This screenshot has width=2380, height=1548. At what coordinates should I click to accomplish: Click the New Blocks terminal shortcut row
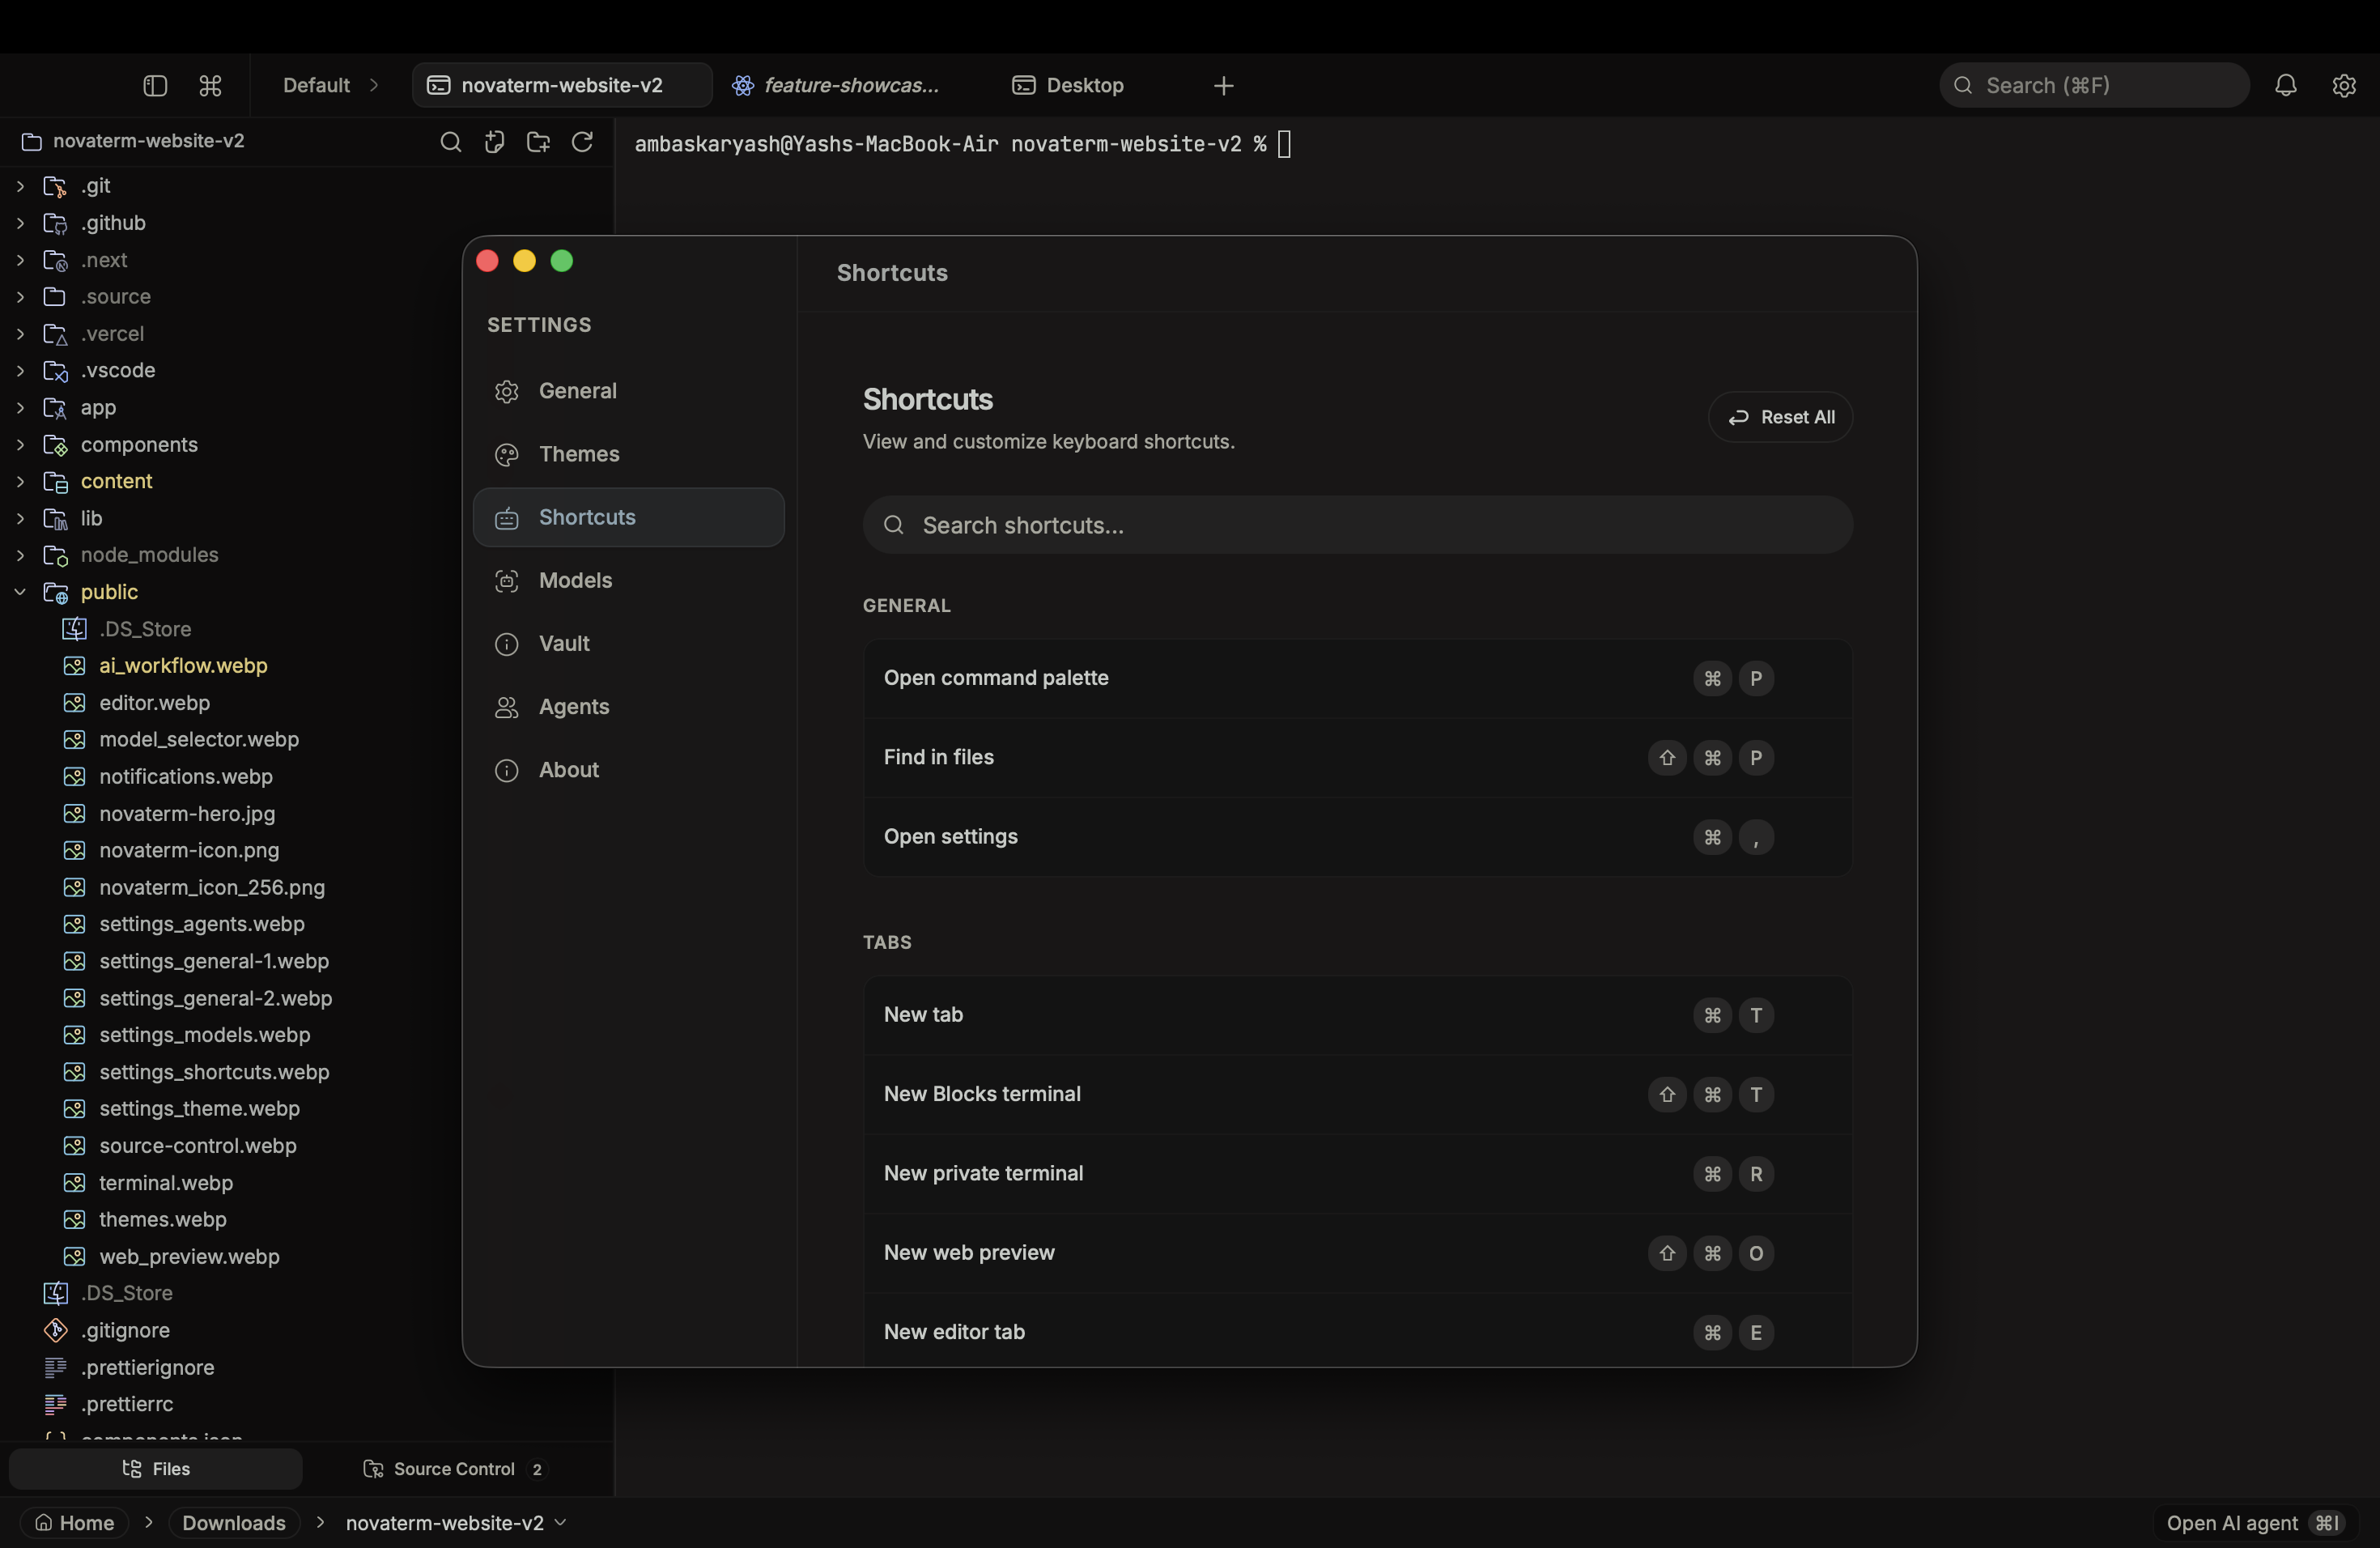tap(1357, 1094)
